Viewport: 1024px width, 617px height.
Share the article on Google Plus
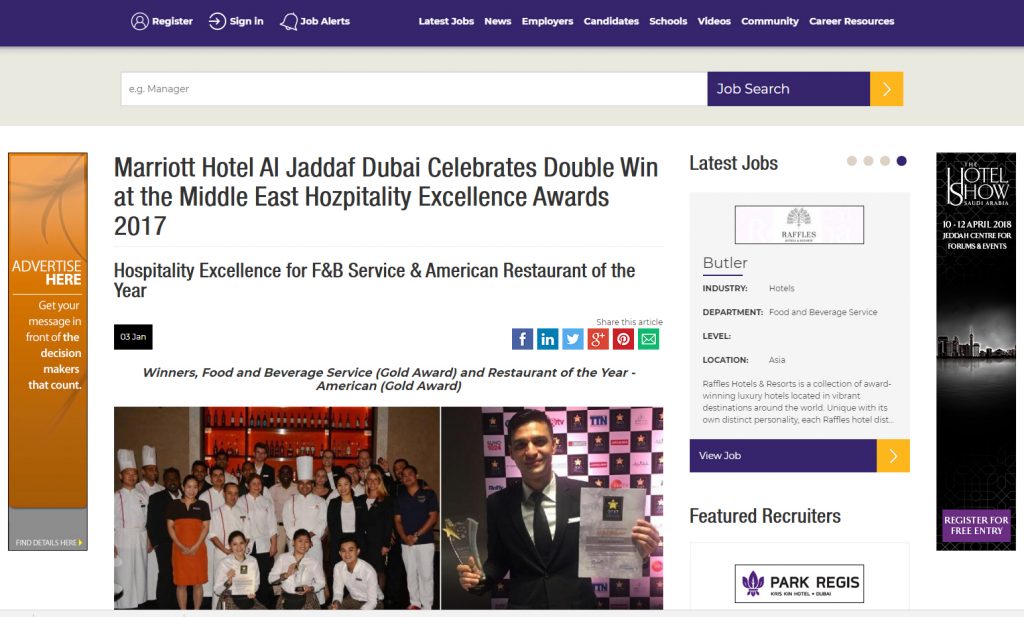tap(598, 339)
